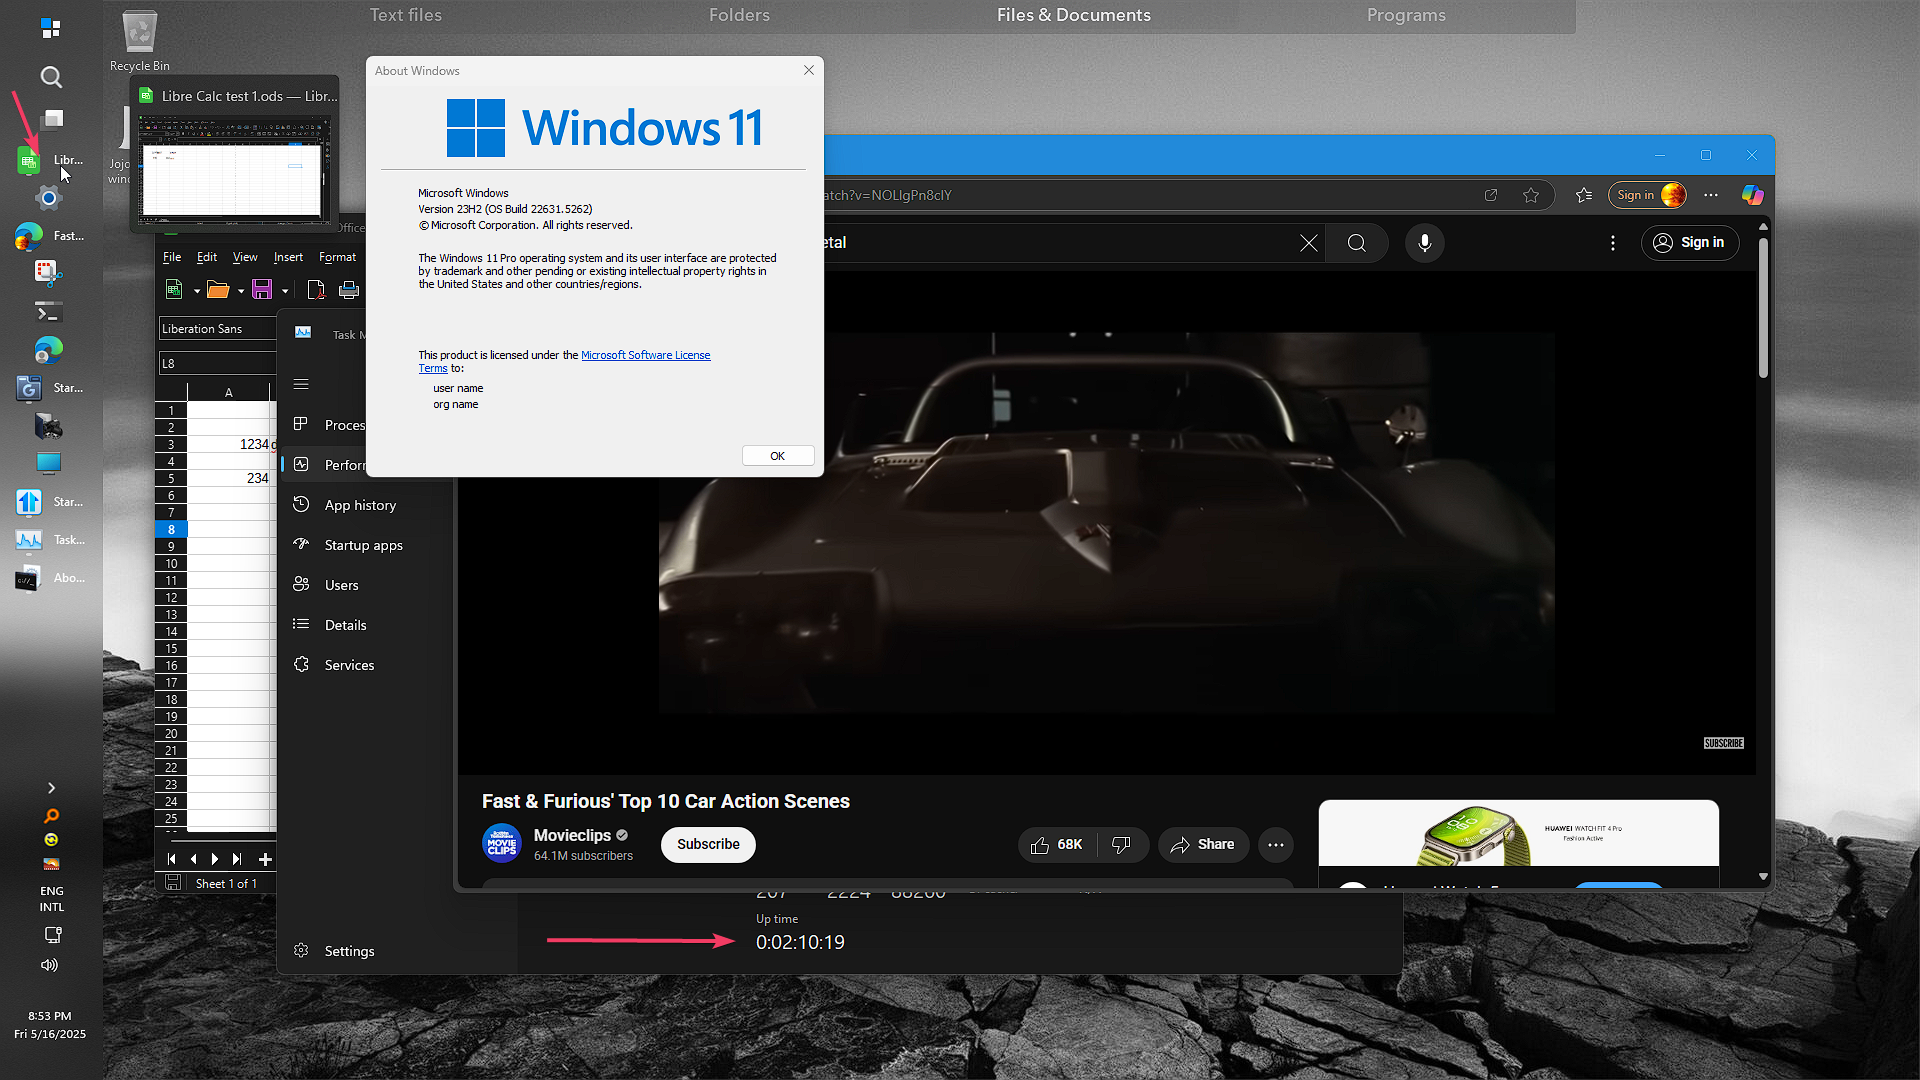Click purple Save icon in Calc toolbar
This screenshot has height=1080, width=1920.
point(262,290)
